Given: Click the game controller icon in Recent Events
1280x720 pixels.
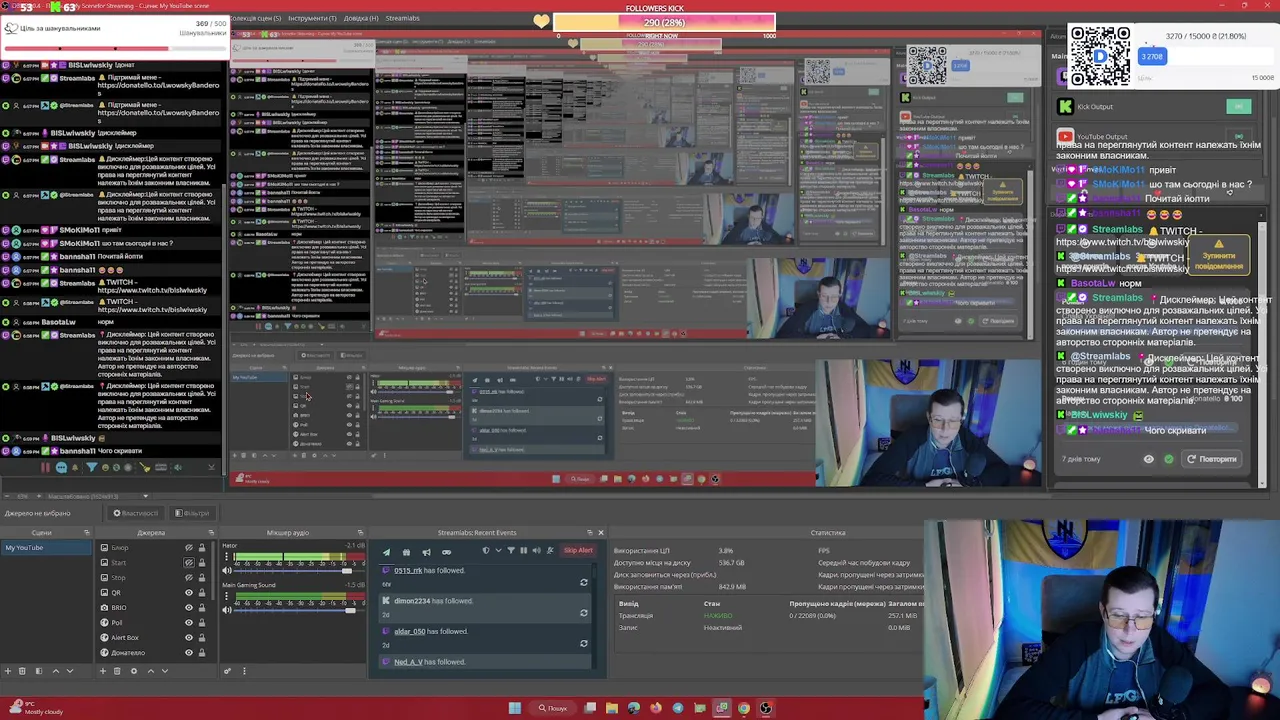Looking at the screenshot, I should coord(446,552).
